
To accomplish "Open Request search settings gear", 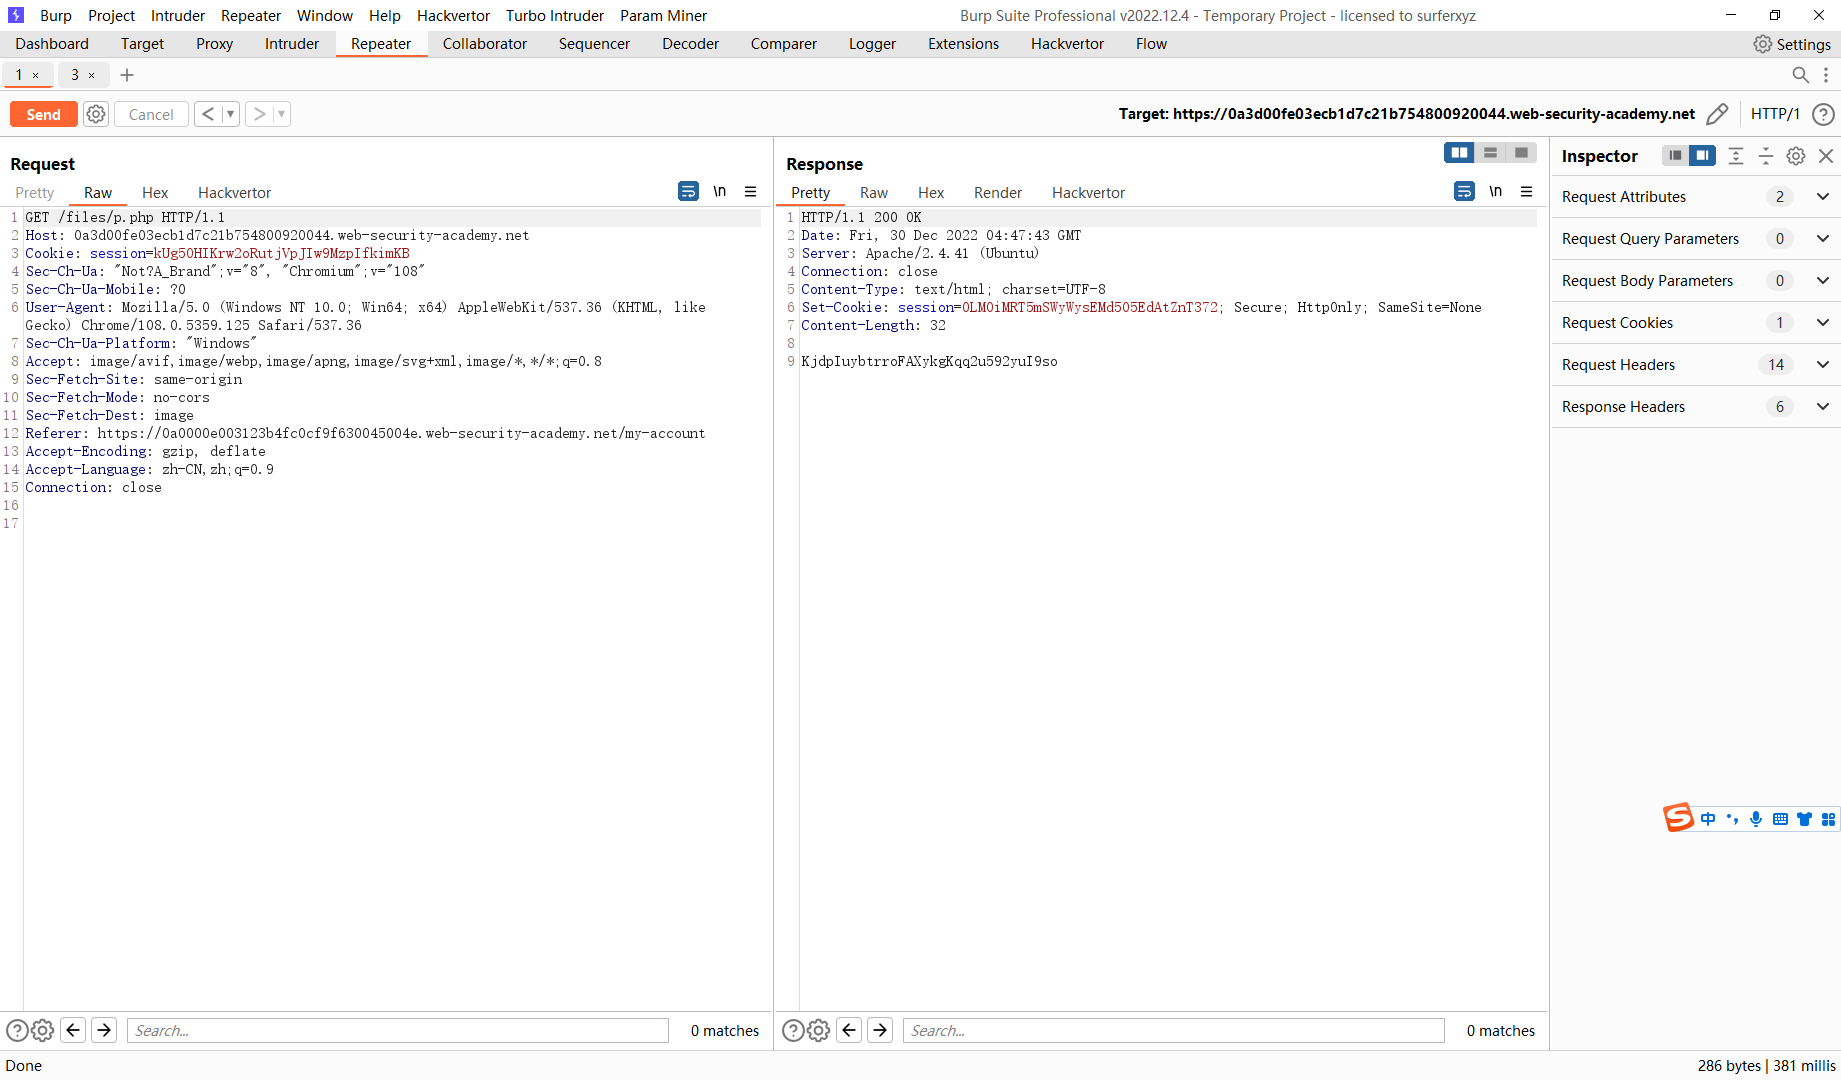I will pos(42,1030).
